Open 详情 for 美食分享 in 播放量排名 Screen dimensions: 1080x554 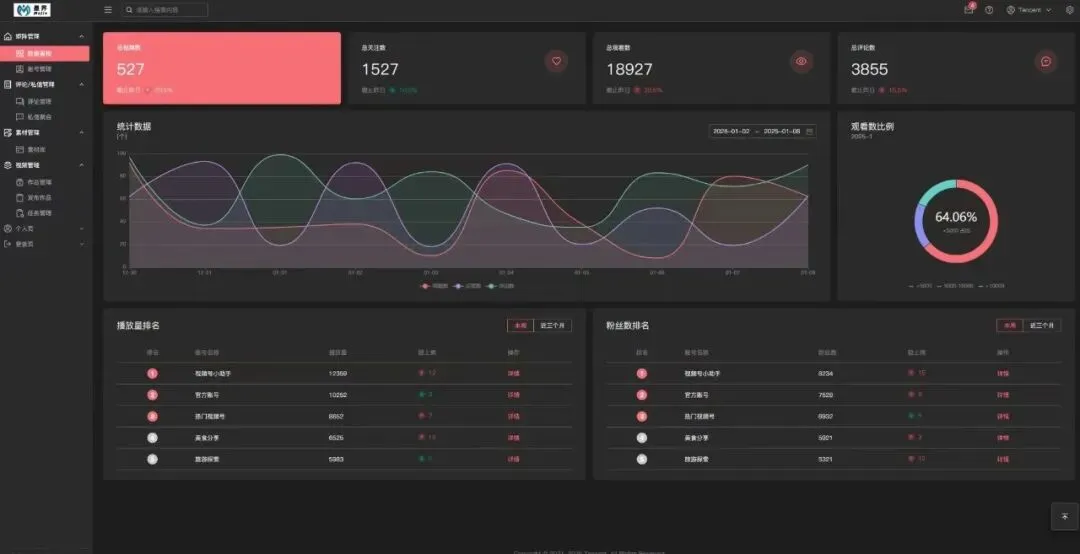coord(513,438)
